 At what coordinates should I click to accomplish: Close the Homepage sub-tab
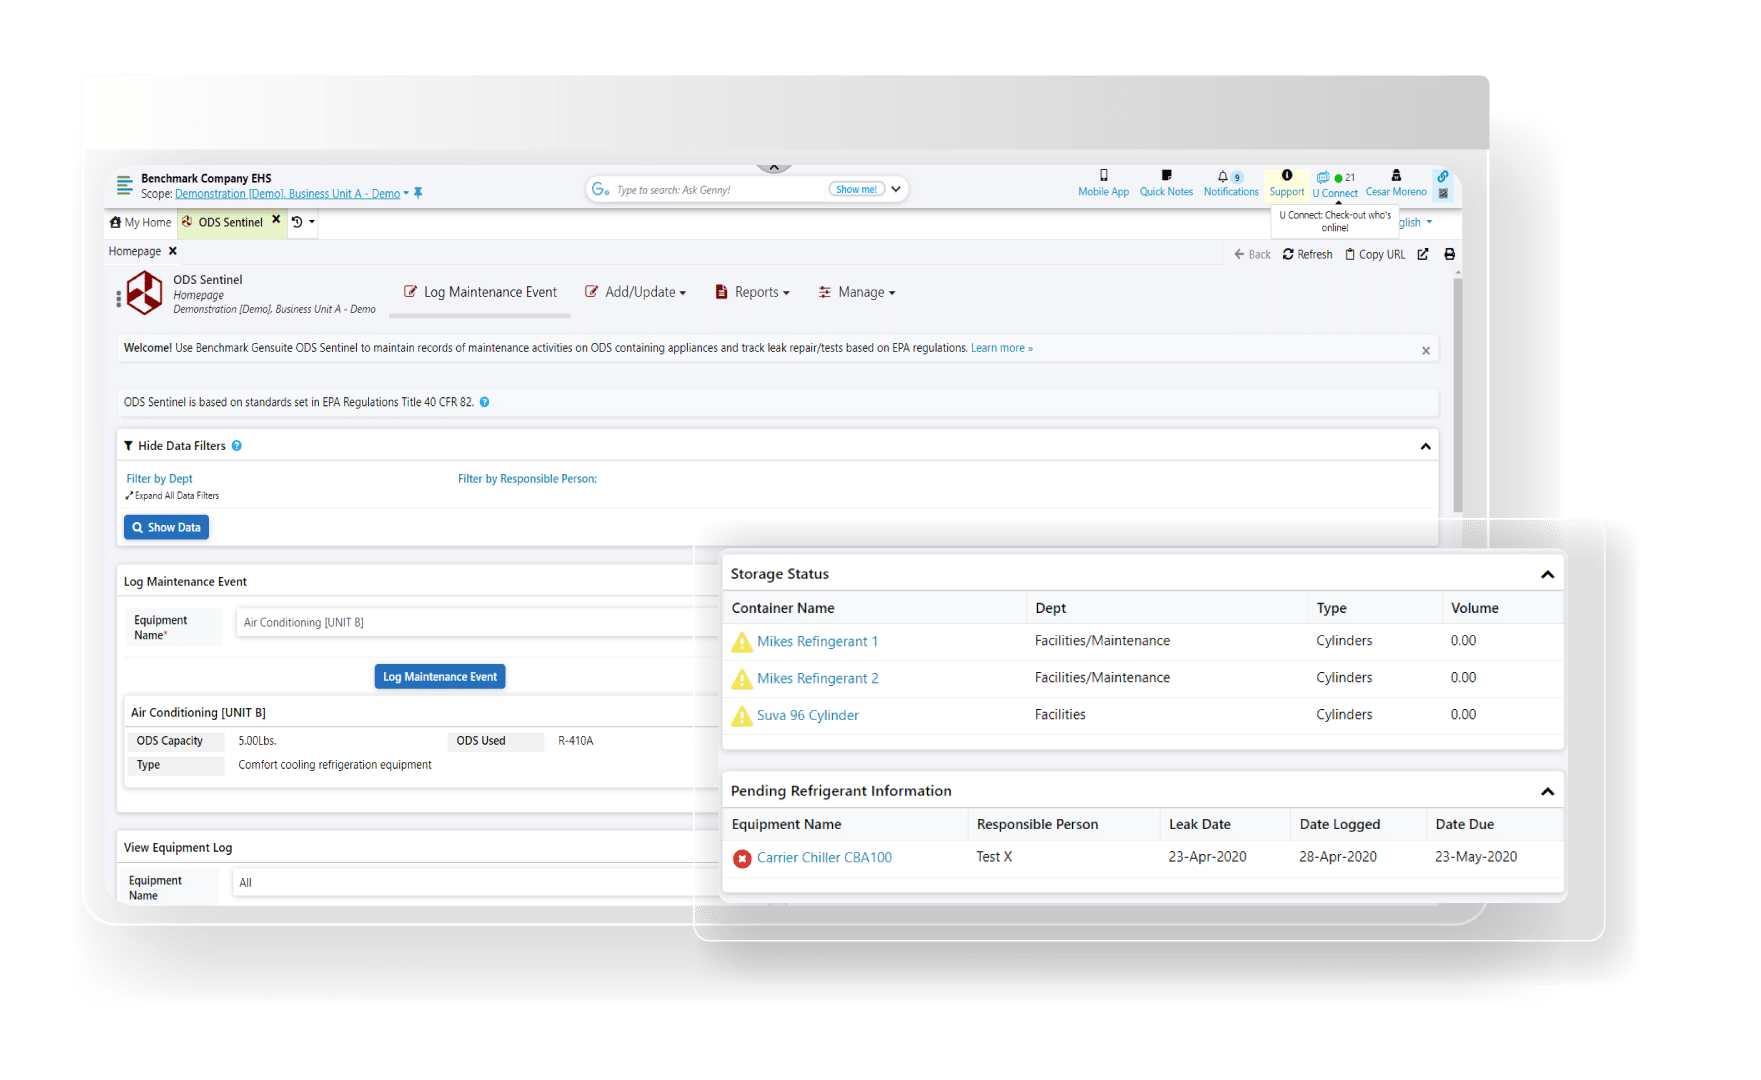(x=172, y=251)
